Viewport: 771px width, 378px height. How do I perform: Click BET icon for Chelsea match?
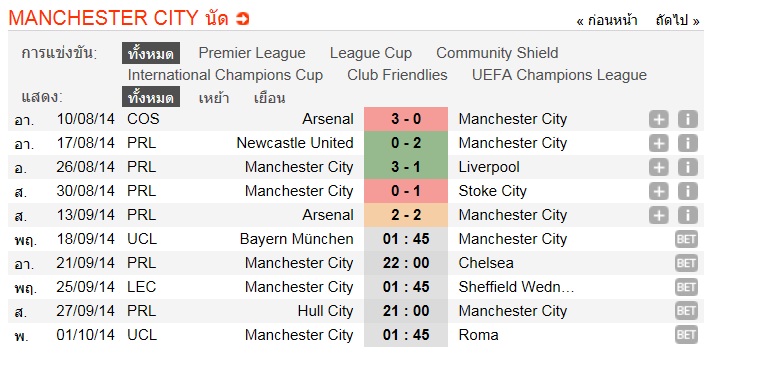tap(686, 263)
